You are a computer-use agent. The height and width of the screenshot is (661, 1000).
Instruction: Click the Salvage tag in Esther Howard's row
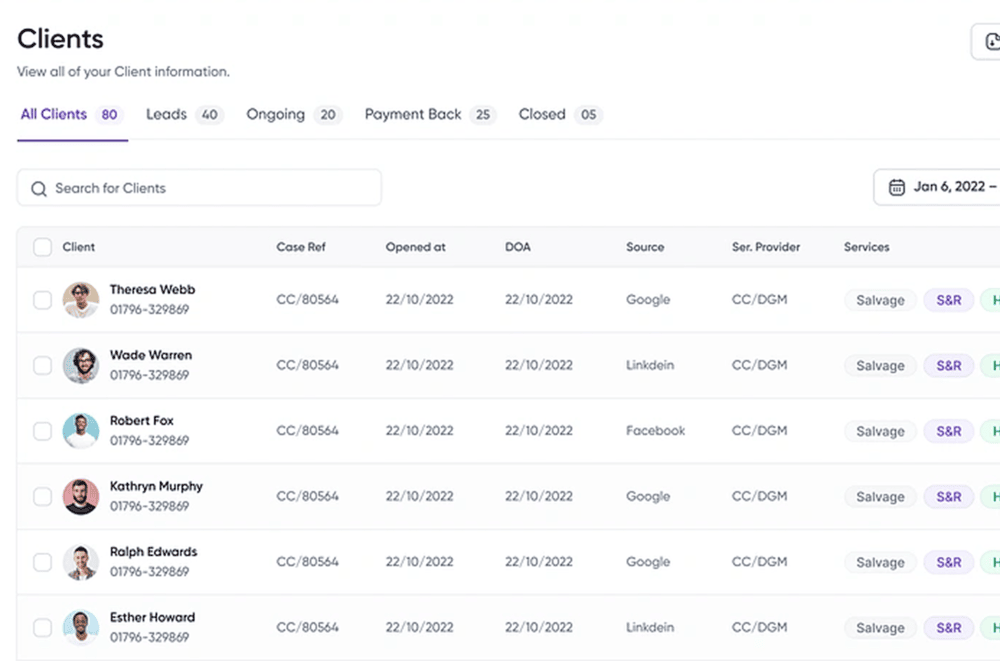pyautogui.click(x=880, y=628)
